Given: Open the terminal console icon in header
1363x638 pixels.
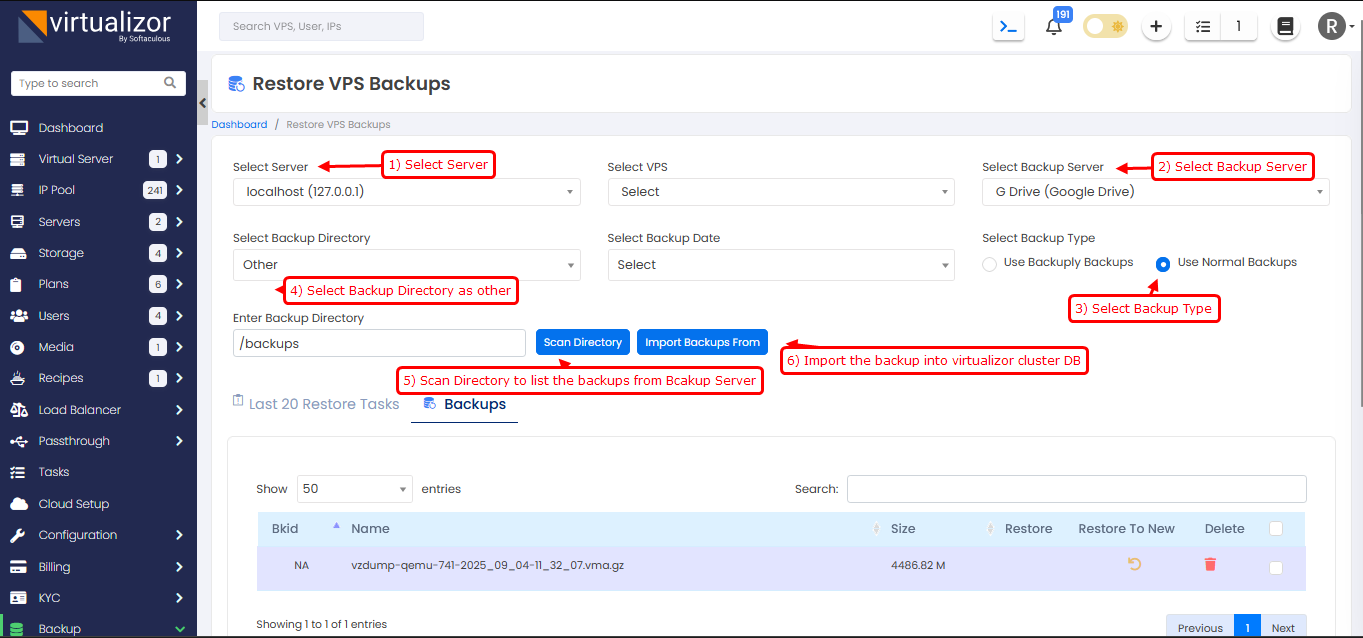Looking at the screenshot, I should click(1008, 27).
